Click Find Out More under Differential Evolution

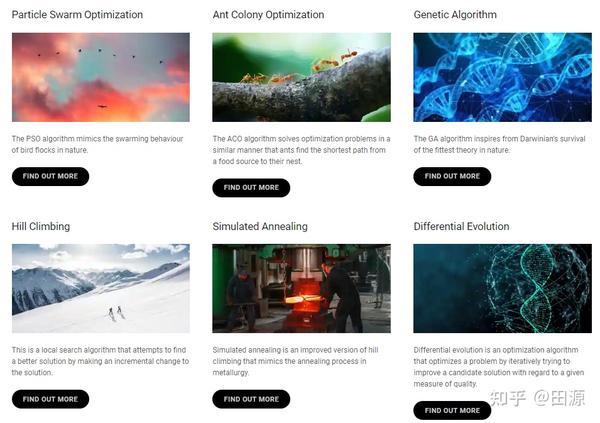point(452,410)
